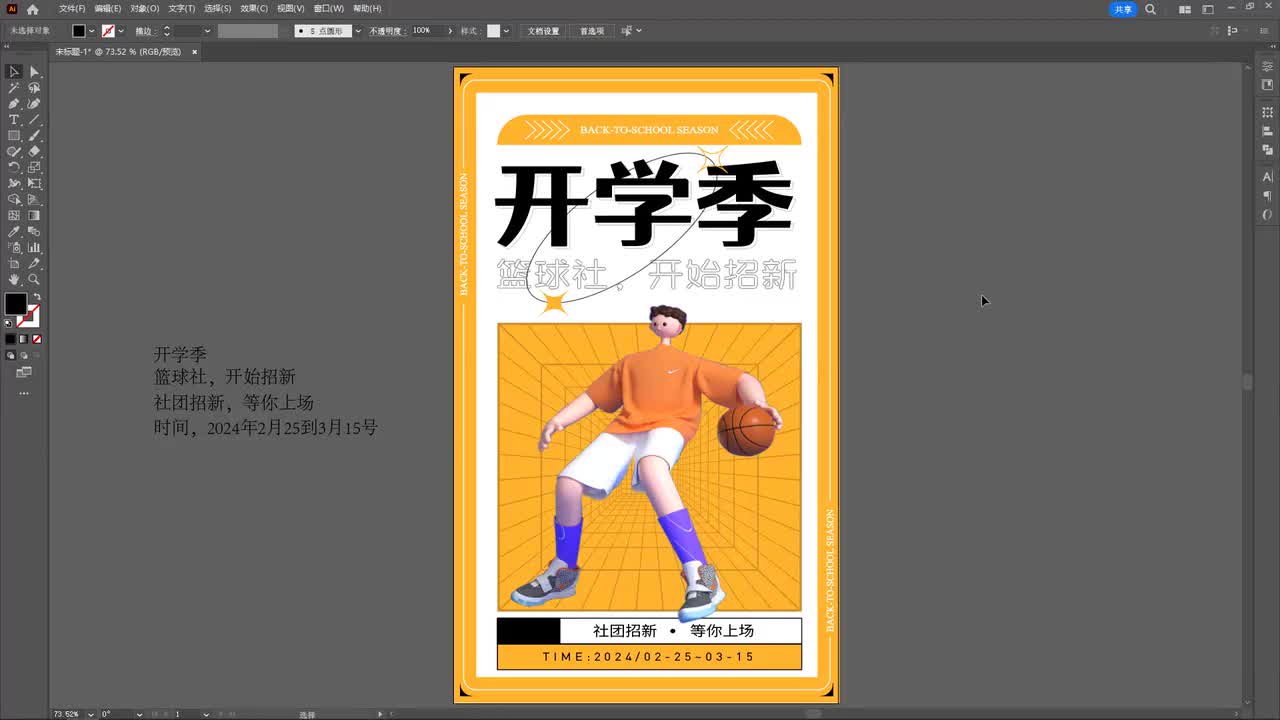
Task: Change screen mode button in toolbar
Action: 24,372
